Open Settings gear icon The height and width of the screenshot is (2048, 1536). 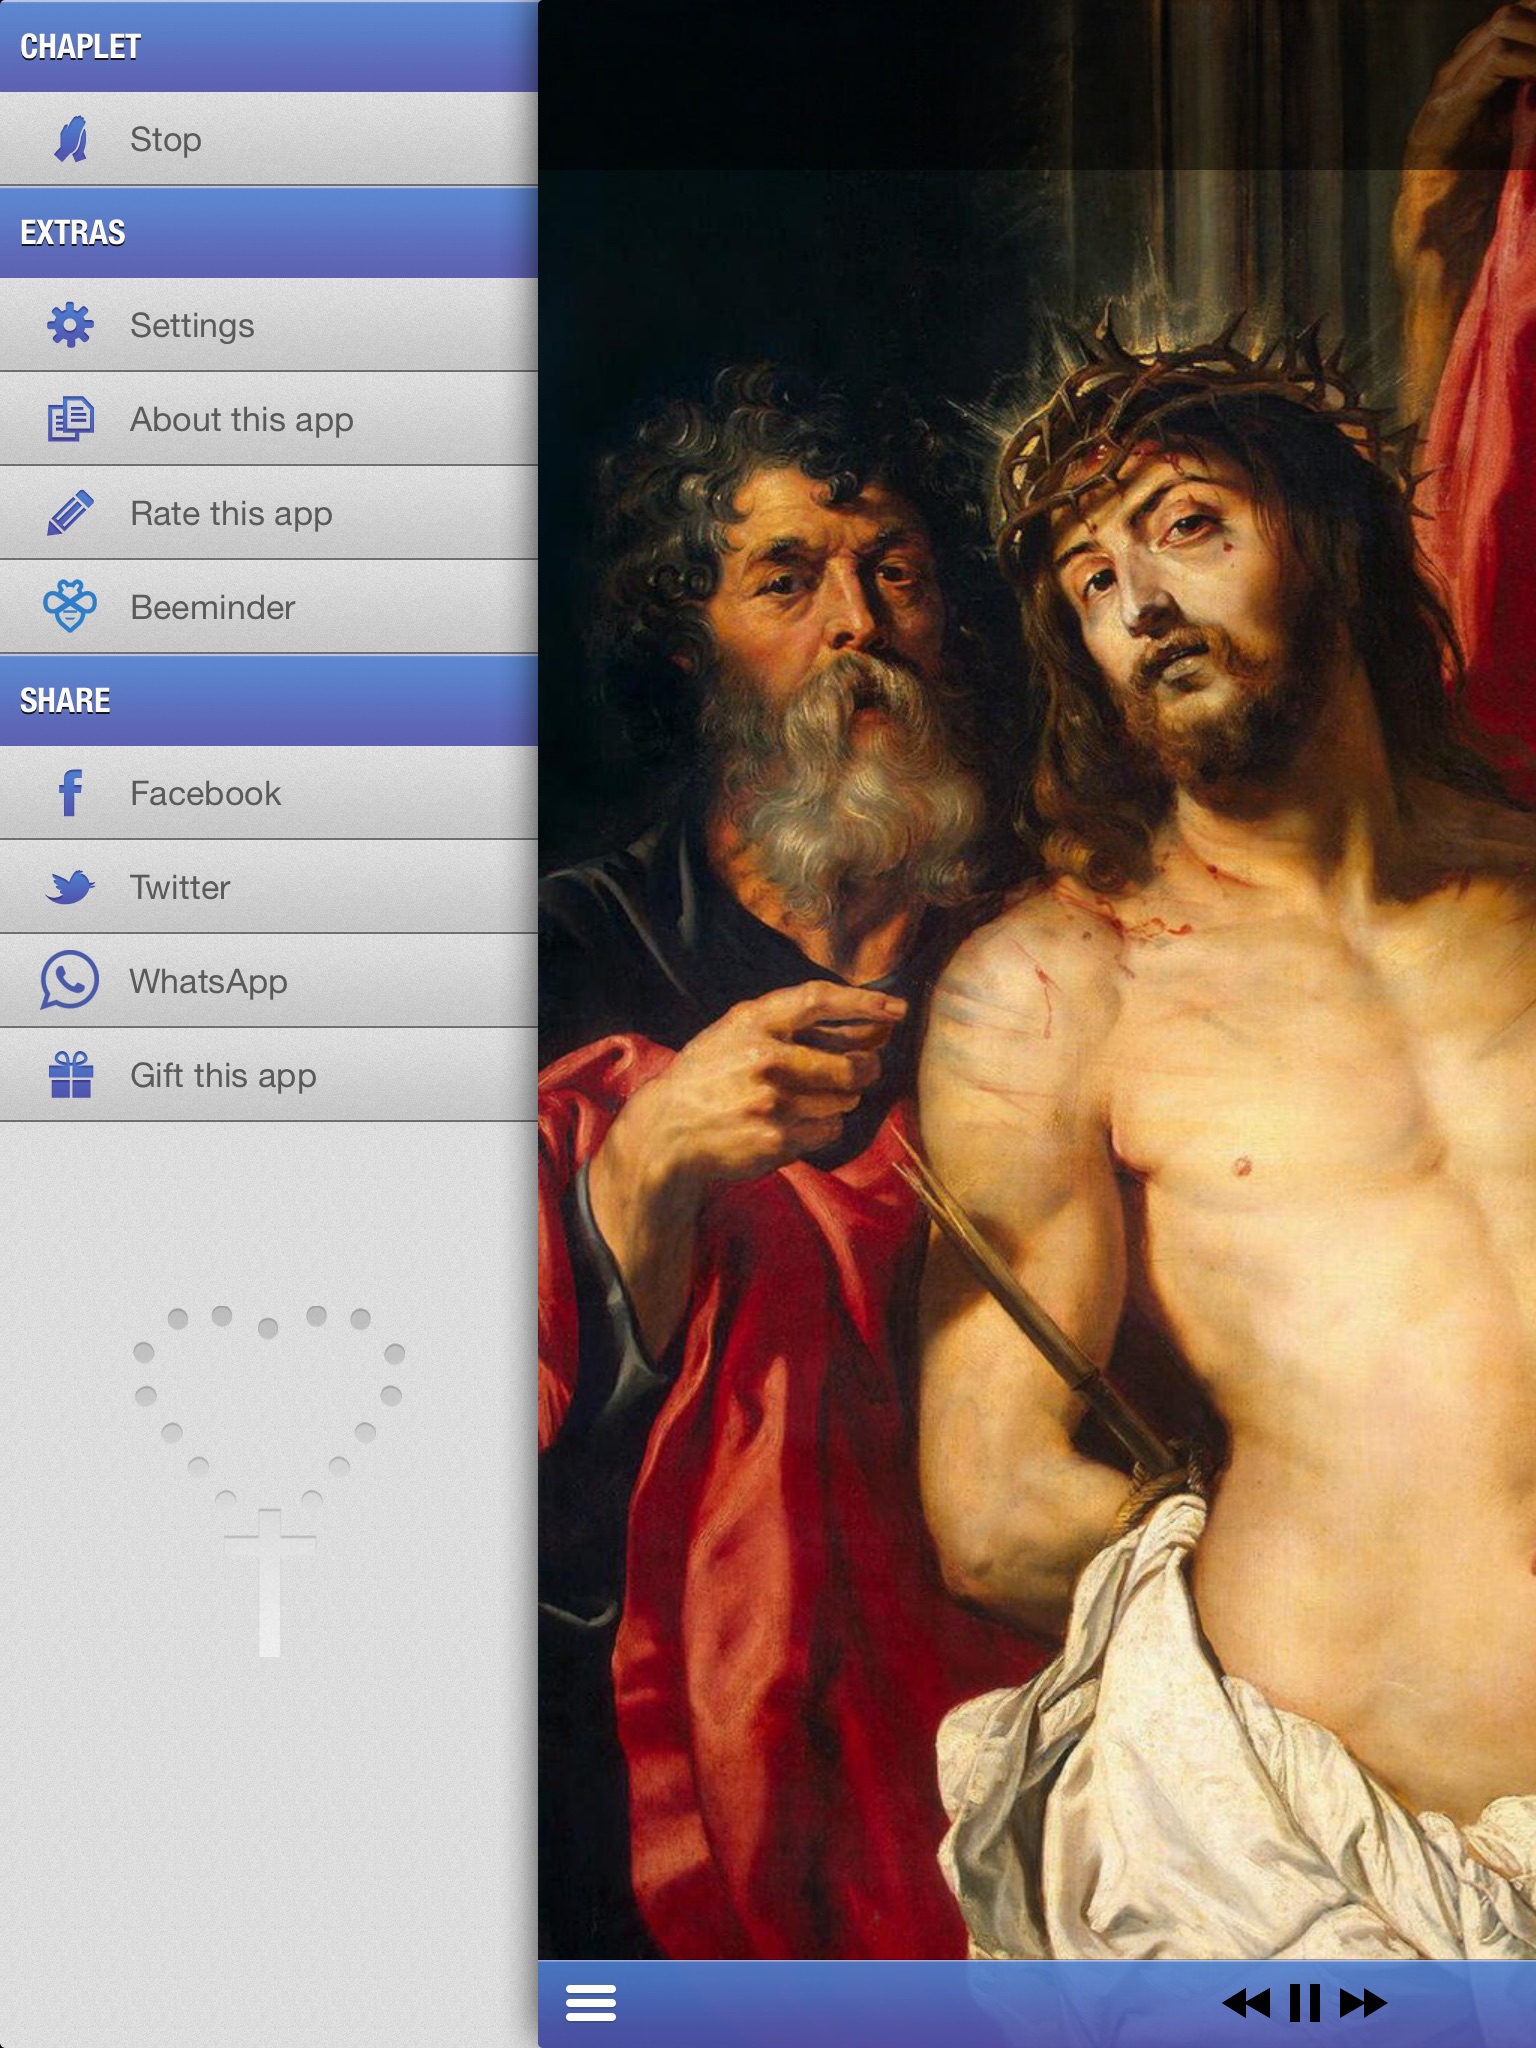coord(70,325)
